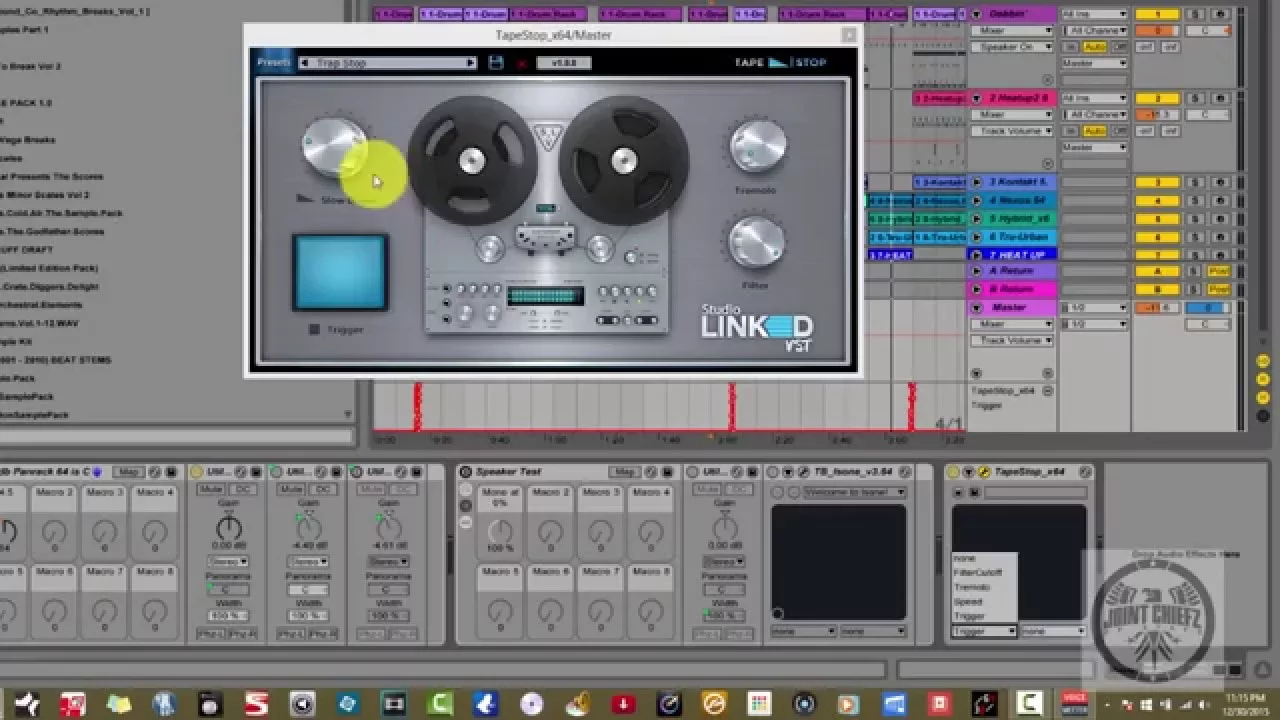Click Phz-R on the first Utility device
1280x720 pixels.
coord(243,634)
